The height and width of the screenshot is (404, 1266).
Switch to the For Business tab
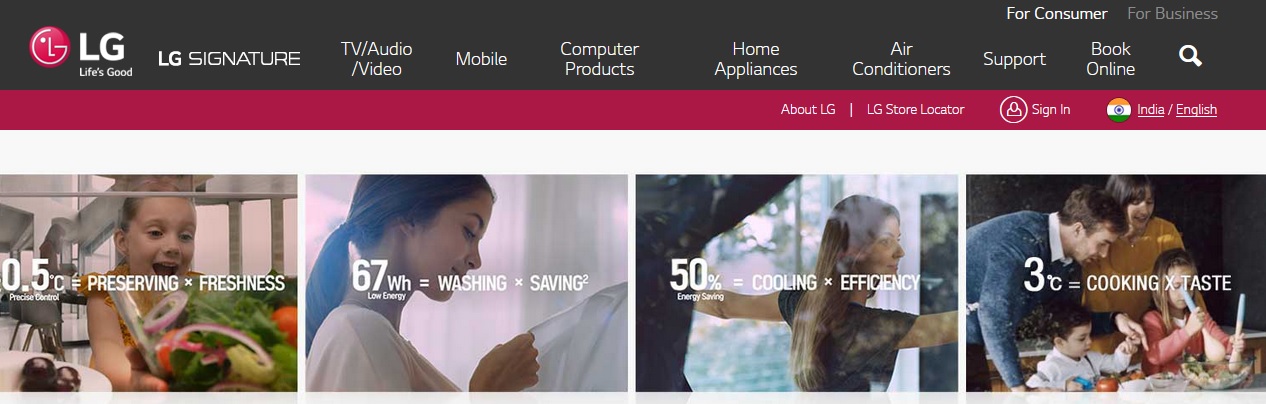coord(1172,14)
